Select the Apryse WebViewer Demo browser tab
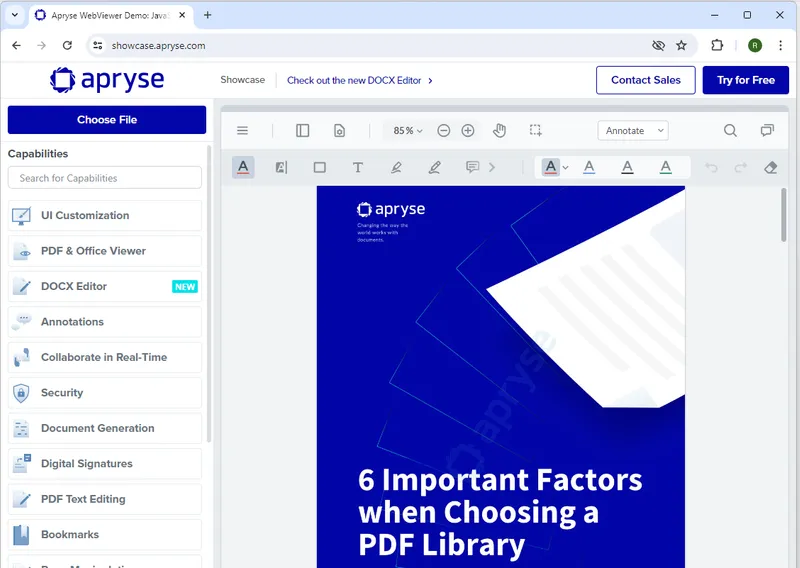Viewport: 800px width, 568px height. tap(111, 15)
